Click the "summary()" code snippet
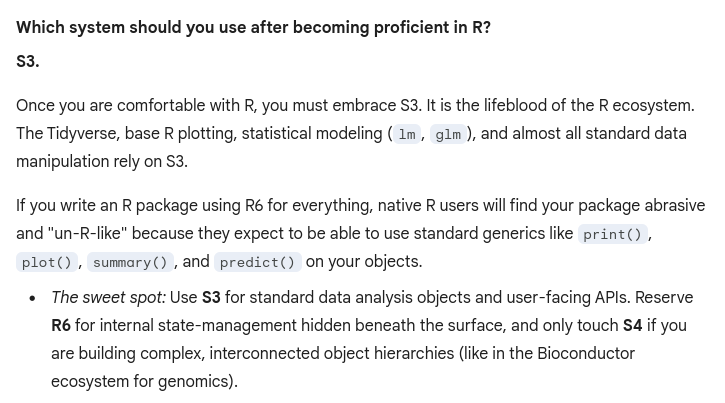Viewport: 725px width, 403px height. pos(130,262)
